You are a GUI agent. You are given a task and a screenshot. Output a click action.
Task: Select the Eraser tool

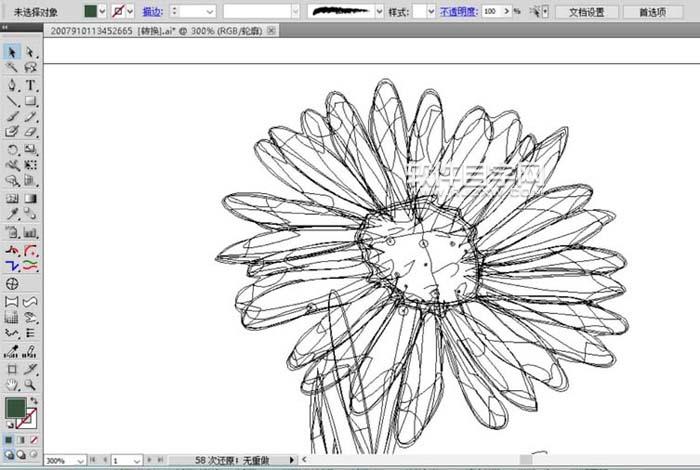pyautogui.click(x=30, y=132)
